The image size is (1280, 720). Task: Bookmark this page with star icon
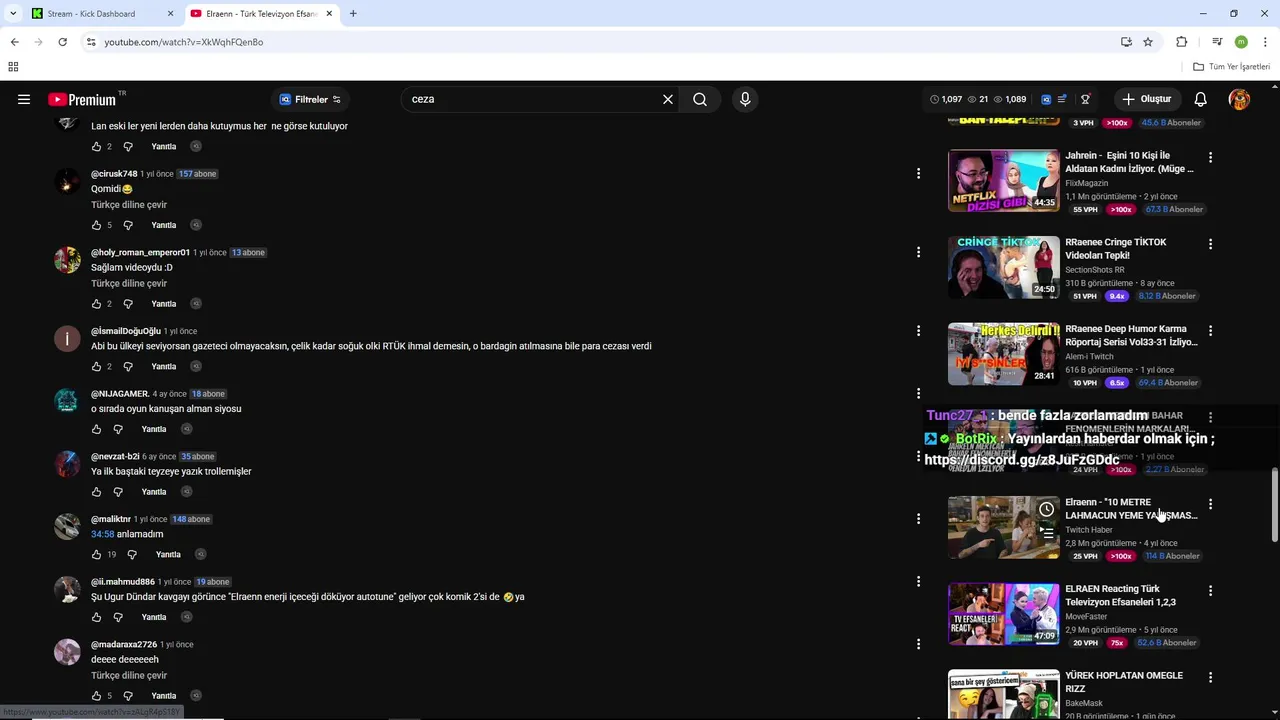pos(1148,42)
